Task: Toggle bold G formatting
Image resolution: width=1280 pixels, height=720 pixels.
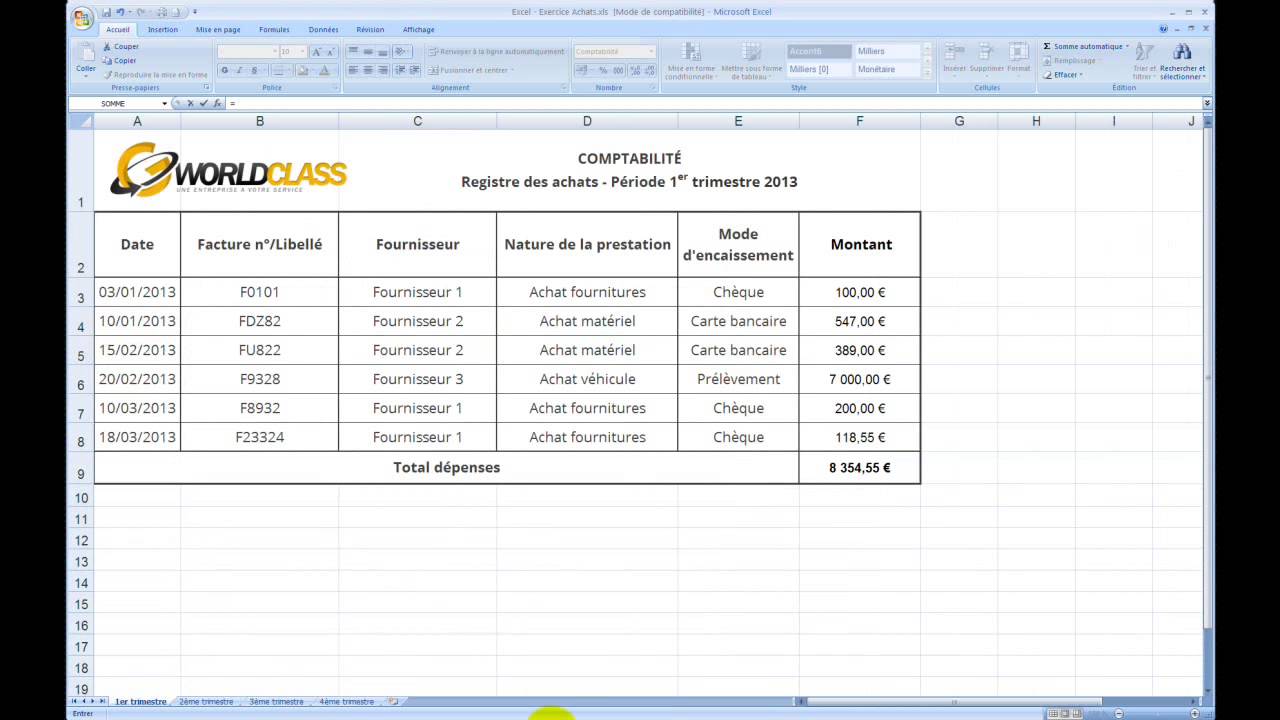Action: (224, 70)
